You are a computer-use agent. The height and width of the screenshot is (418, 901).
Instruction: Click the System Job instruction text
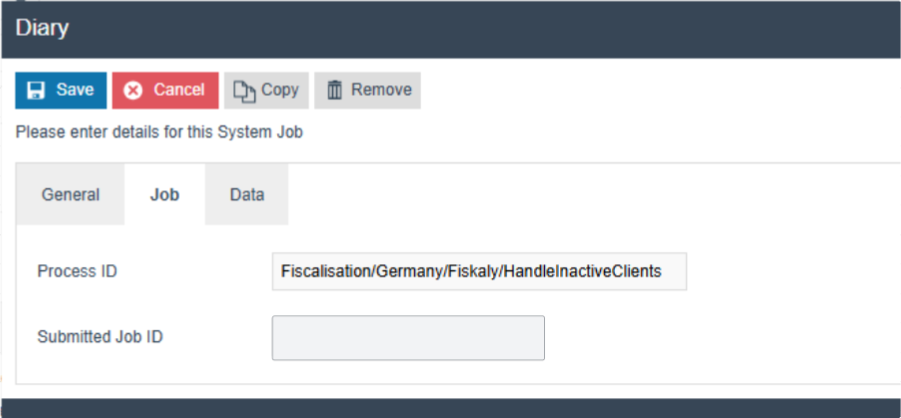(159, 132)
